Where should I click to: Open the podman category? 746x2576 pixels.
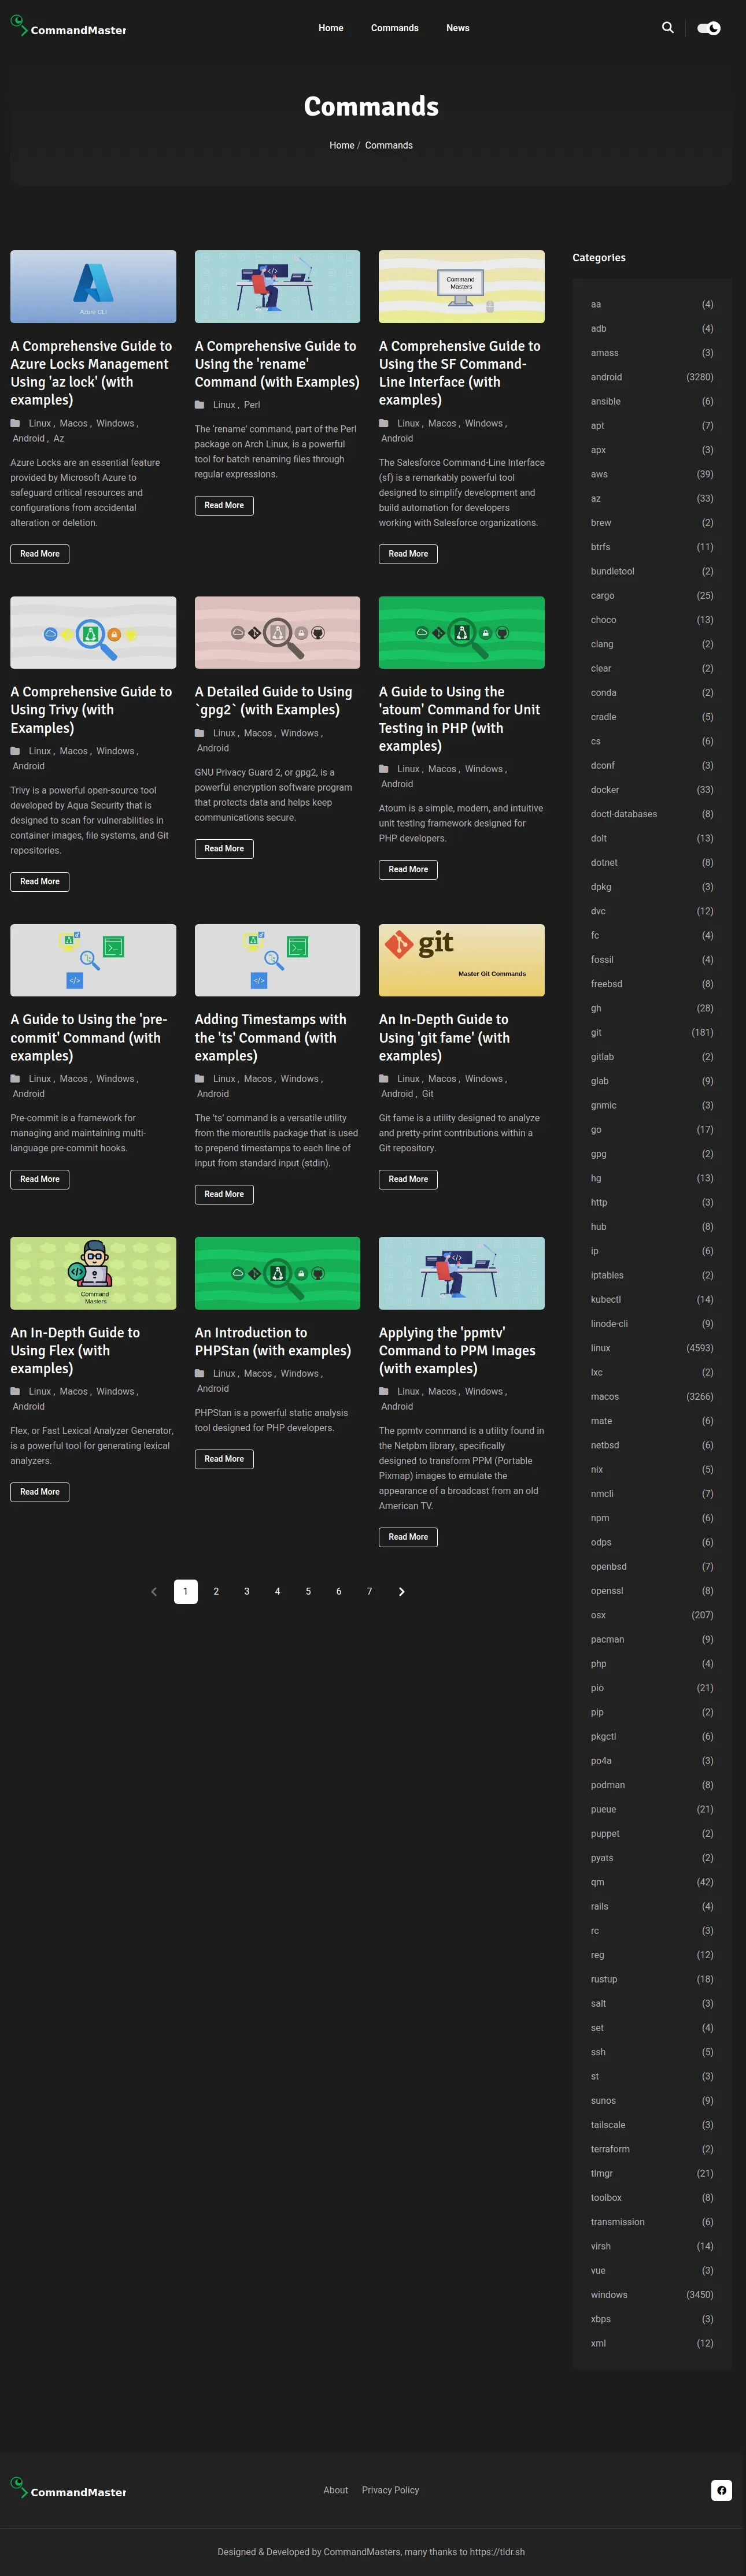(652, 1785)
